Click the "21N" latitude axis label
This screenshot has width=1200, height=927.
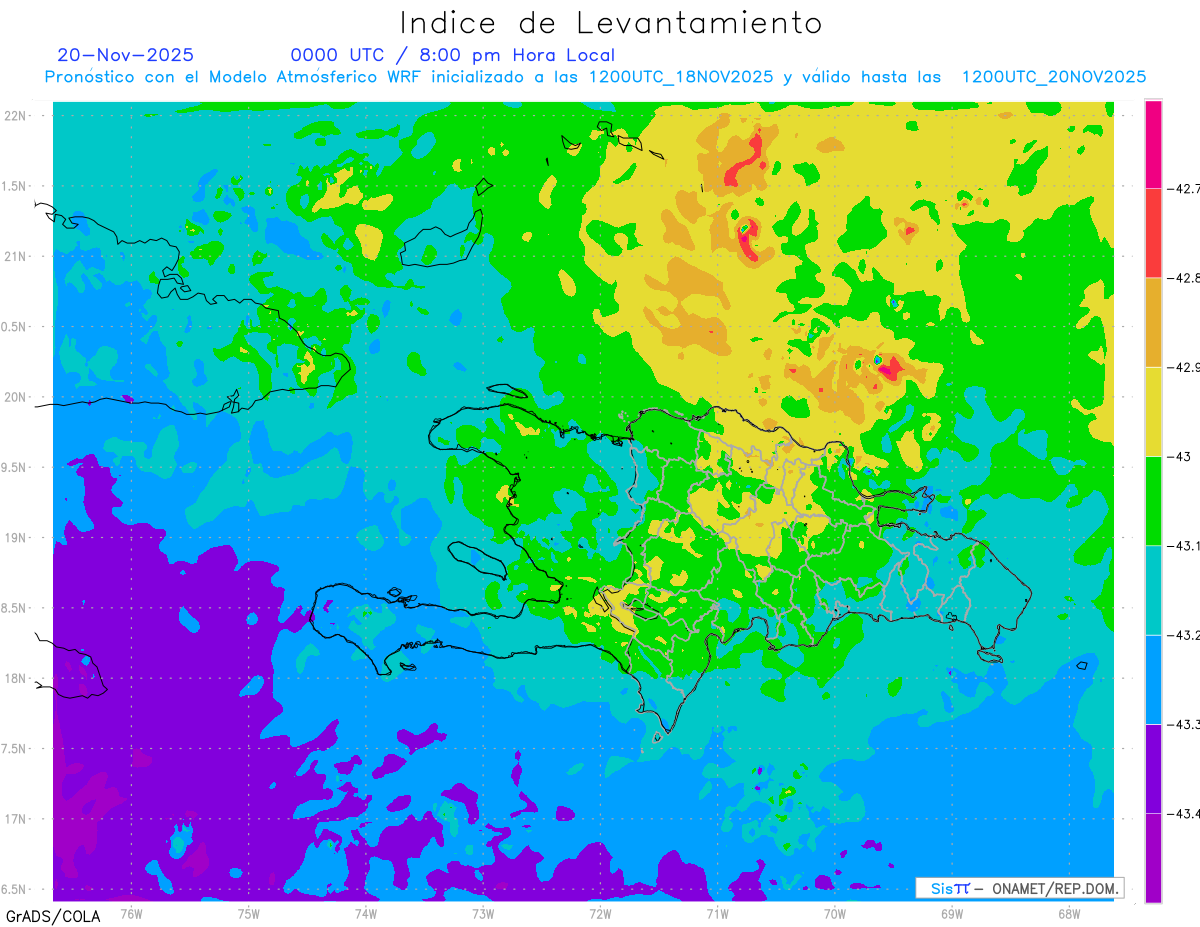coord(16,256)
